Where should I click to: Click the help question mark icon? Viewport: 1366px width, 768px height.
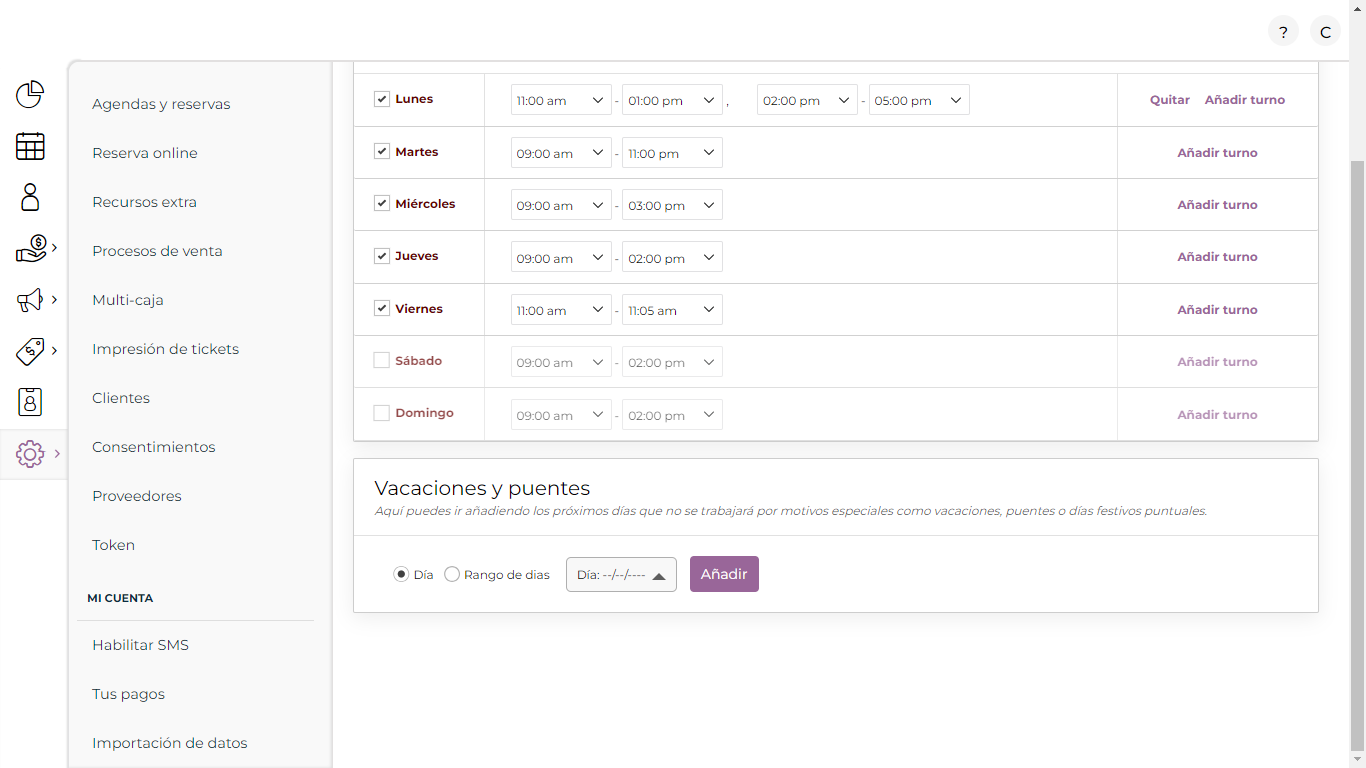[1283, 31]
